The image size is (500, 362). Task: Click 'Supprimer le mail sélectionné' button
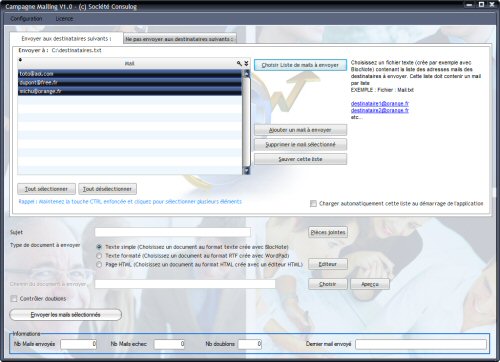tap(300, 144)
